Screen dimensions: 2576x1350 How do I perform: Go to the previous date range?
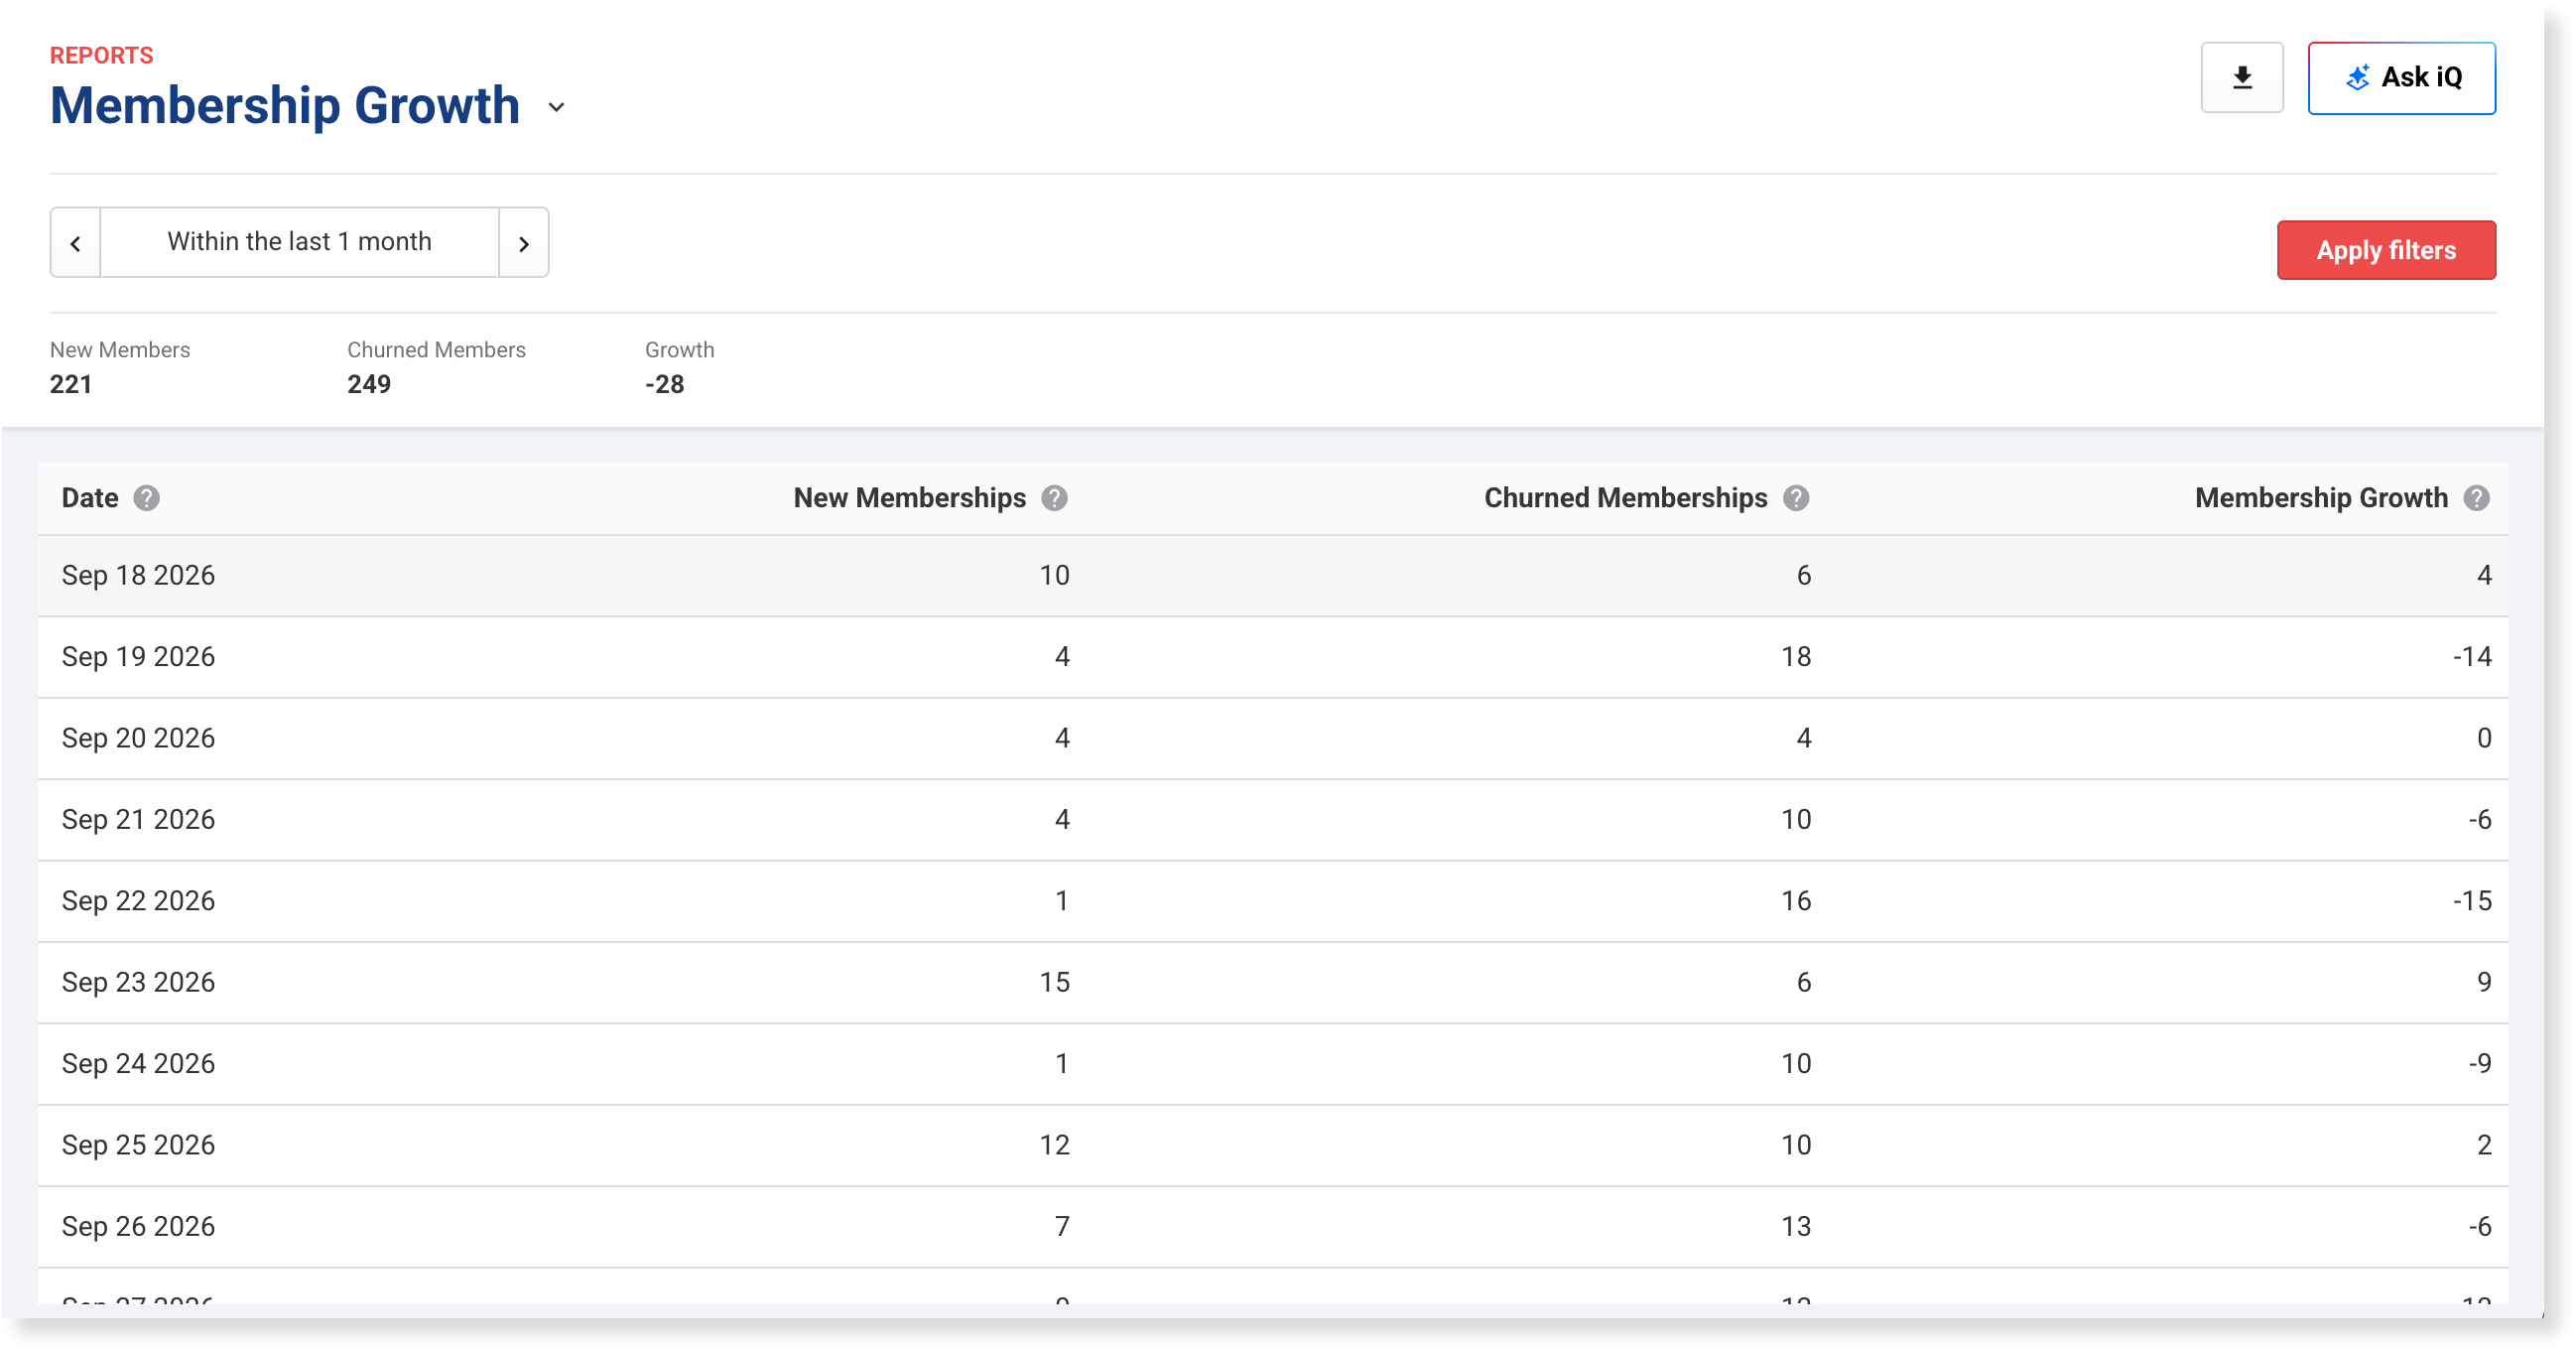(x=75, y=243)
